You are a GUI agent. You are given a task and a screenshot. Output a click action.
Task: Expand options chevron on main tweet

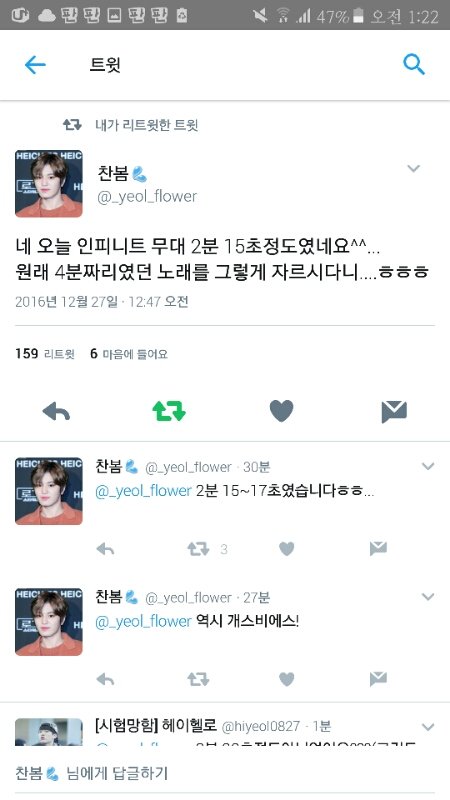[413, 168]
